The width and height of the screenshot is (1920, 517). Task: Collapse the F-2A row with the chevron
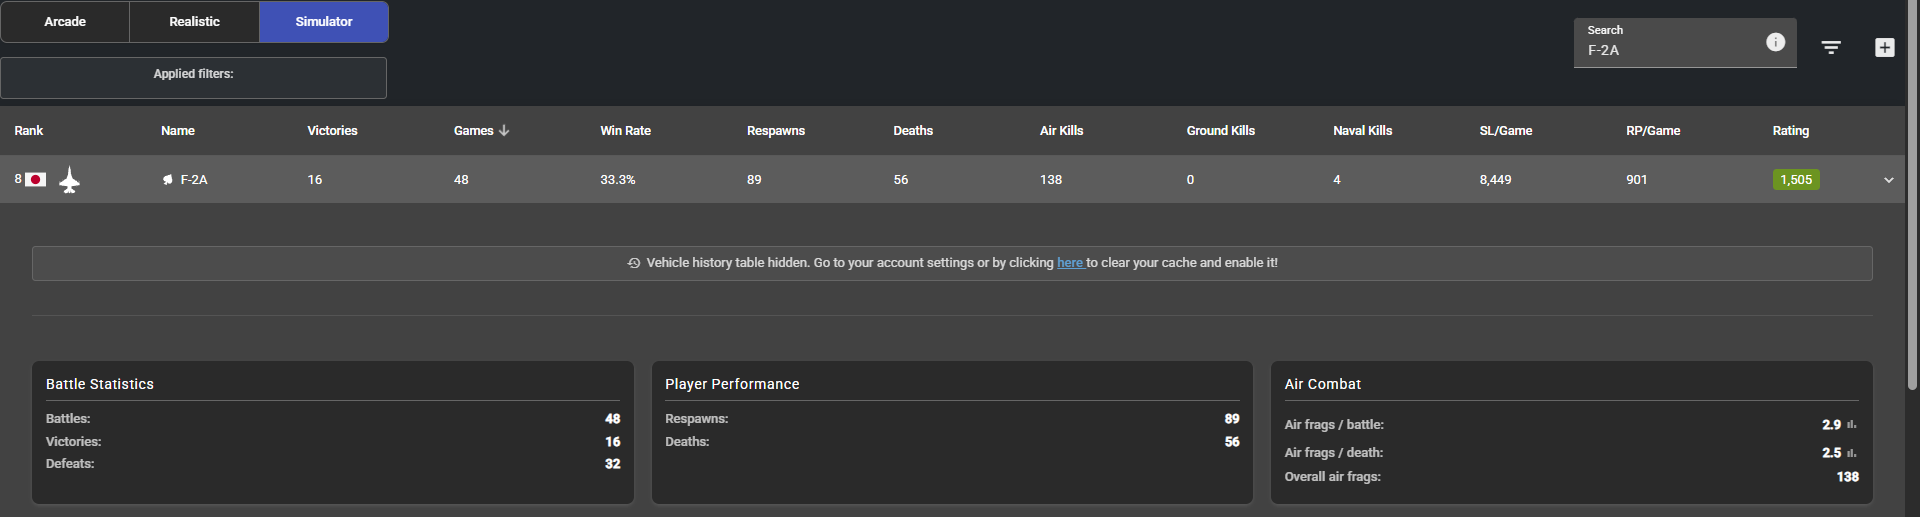click(x=1888, y=180)
